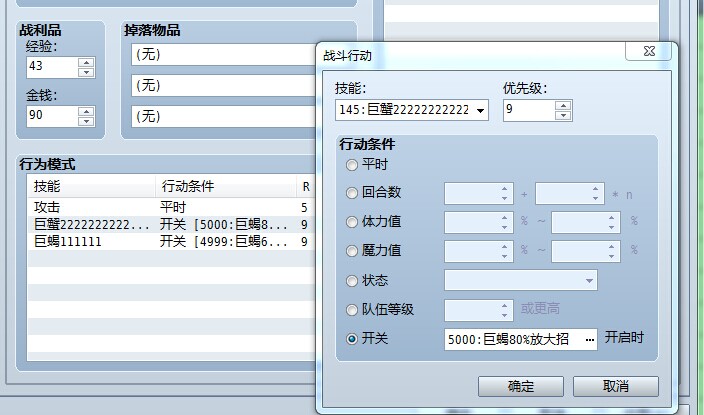Click the R column header

(x=306, y=186)
